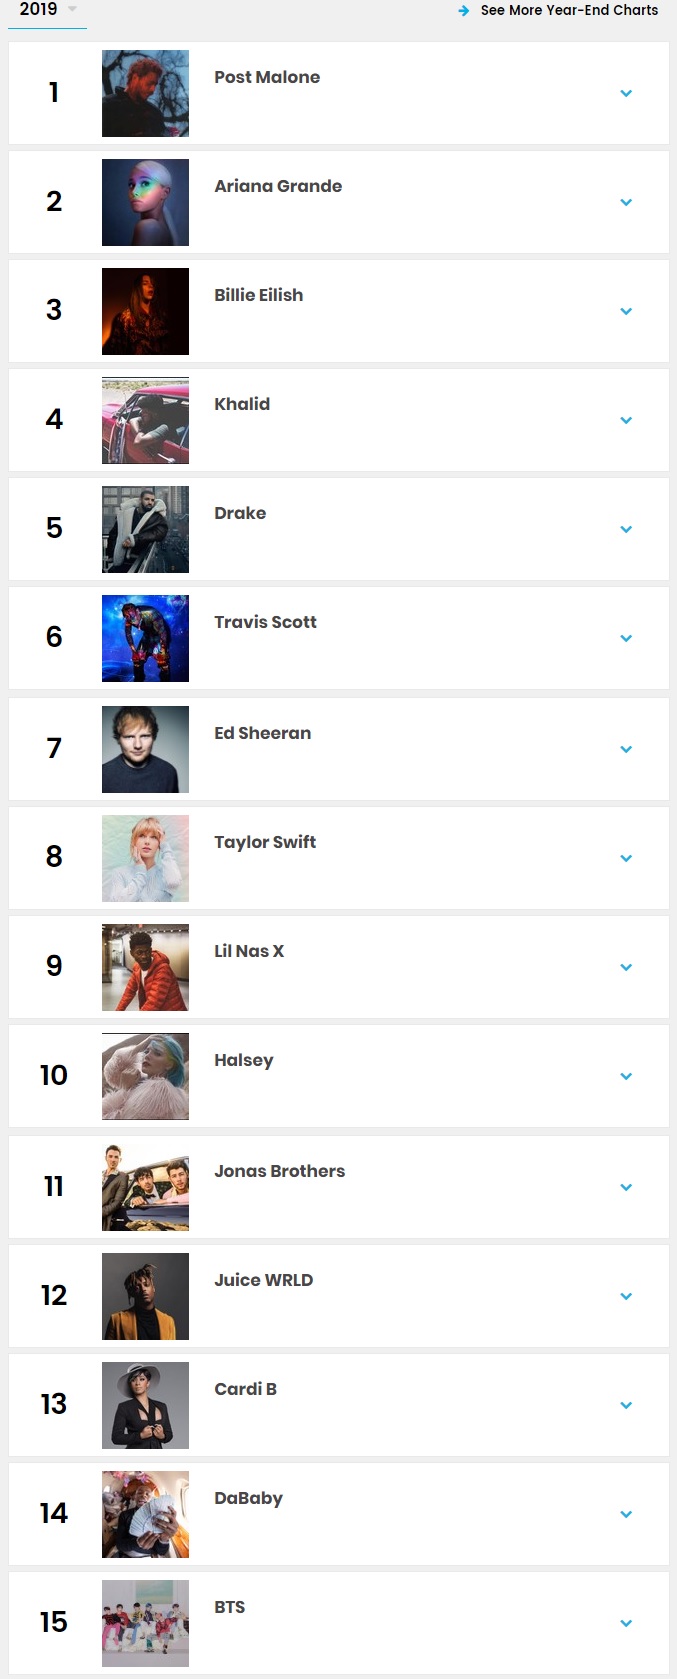The width and height of the screenshot is (677, 1679).
Task: Open the 2019 year dropdown
Action: (x=48, y=10)
